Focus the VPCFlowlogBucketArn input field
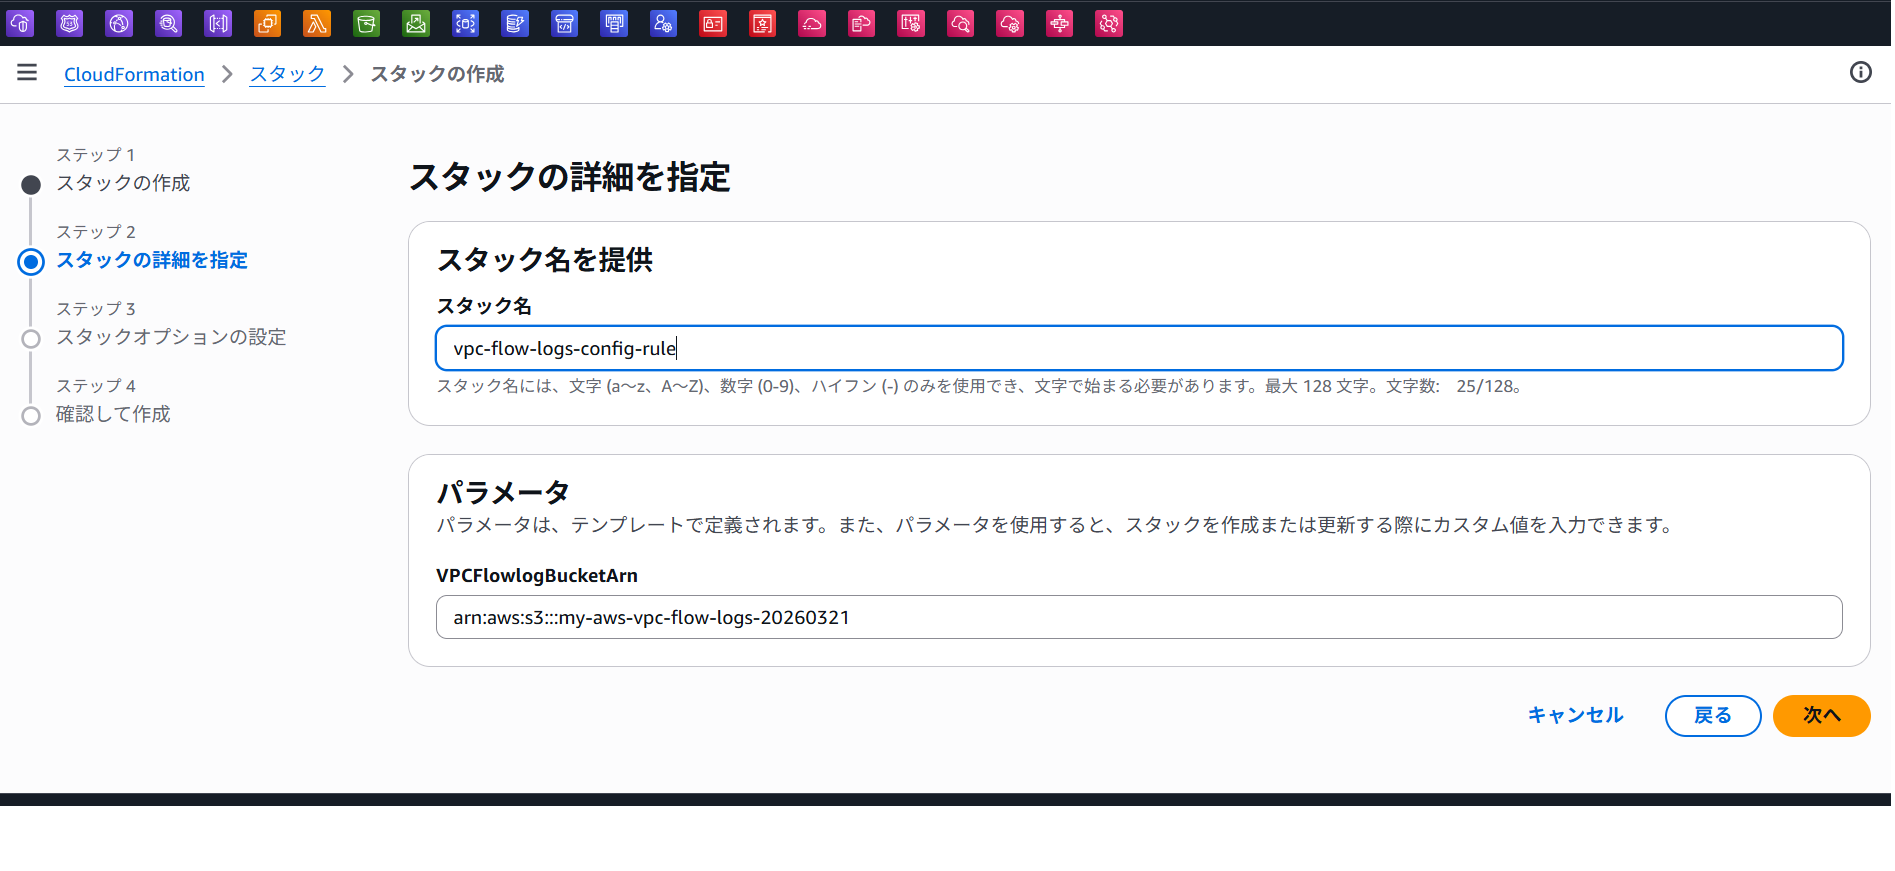1895x871 pixels. [1138, 617]
